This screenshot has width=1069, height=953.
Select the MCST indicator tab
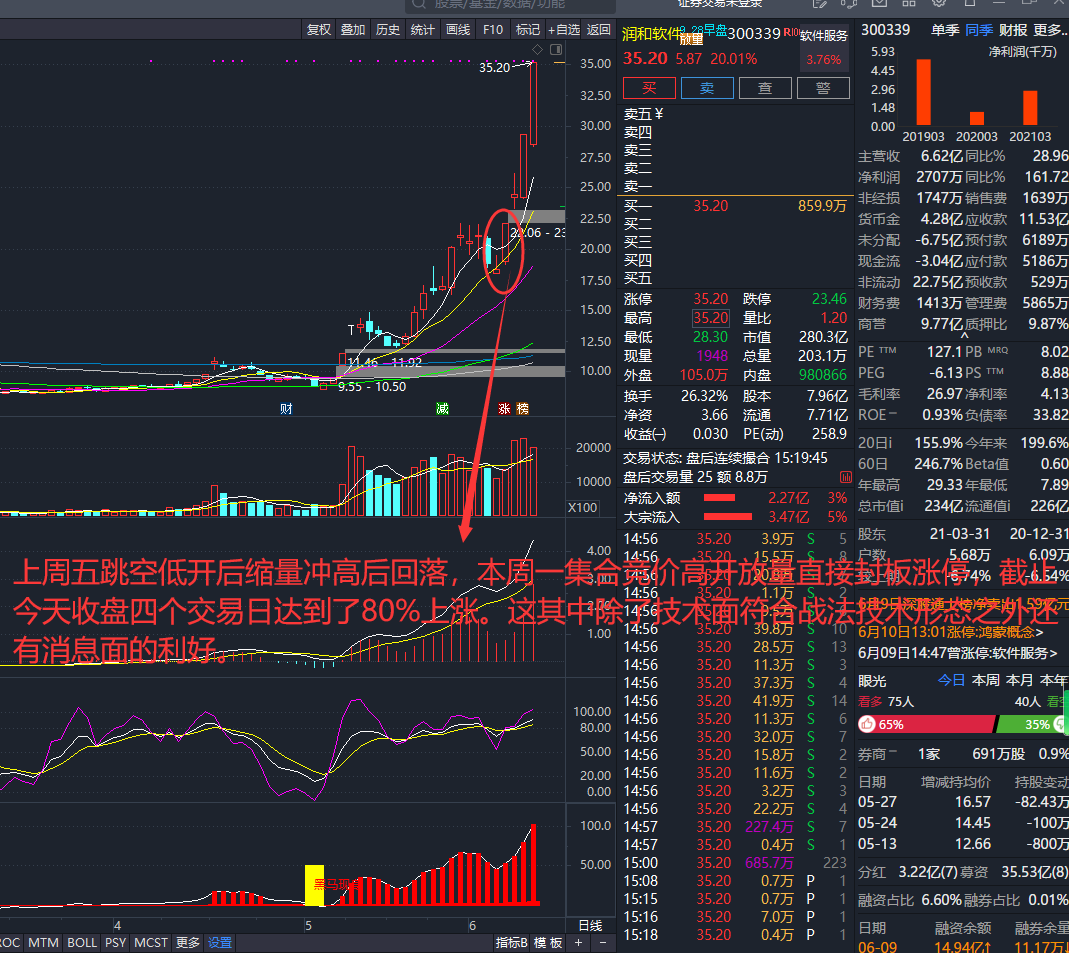(151, 943)
